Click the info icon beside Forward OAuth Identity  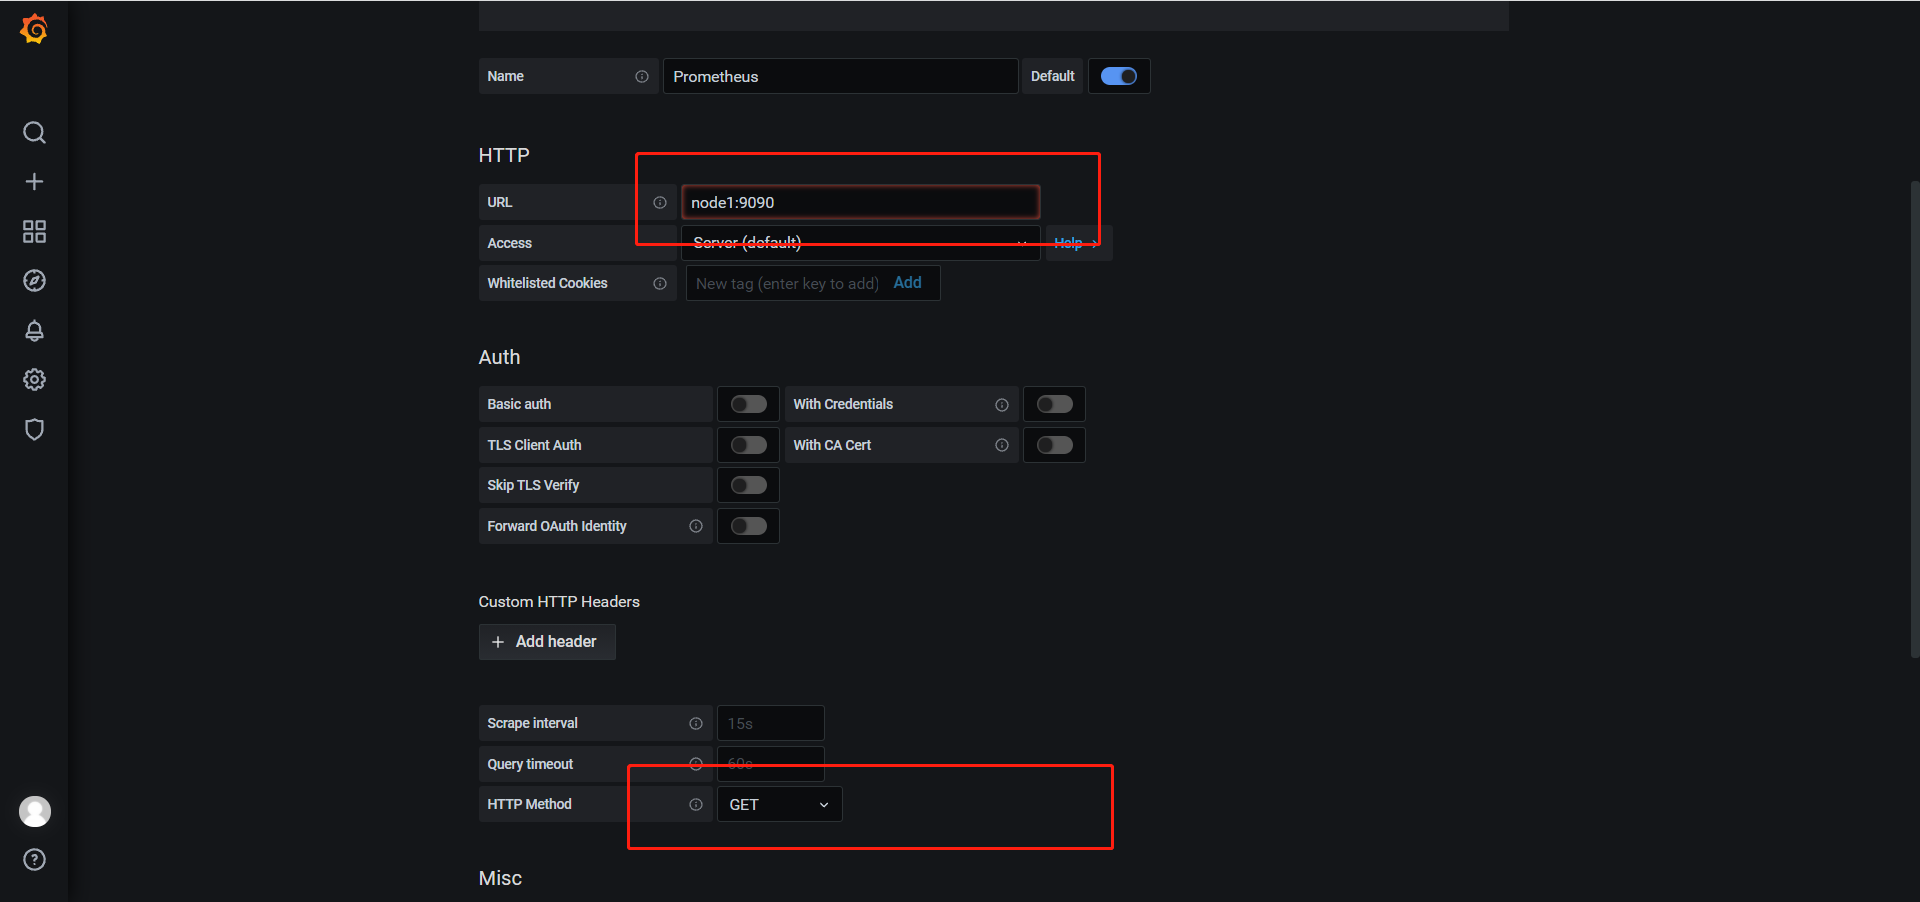point(696,526)
